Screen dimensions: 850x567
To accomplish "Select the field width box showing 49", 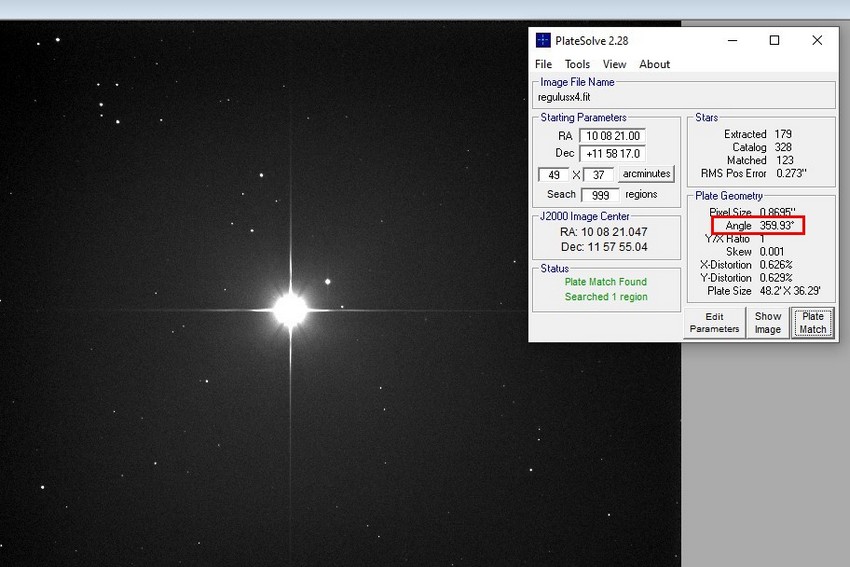I will click(x=553, y=175).
